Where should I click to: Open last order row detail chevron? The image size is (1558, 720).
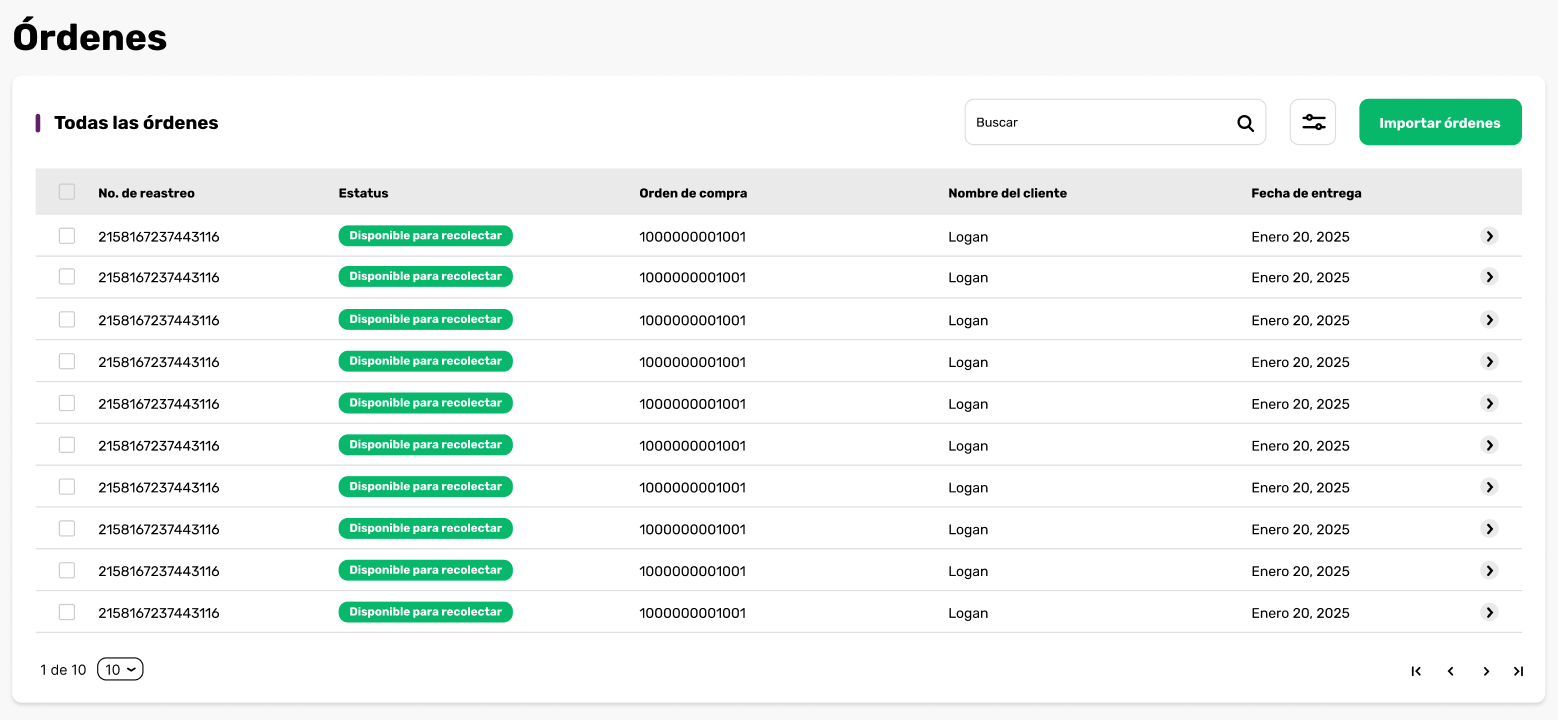coord(1489,612)
